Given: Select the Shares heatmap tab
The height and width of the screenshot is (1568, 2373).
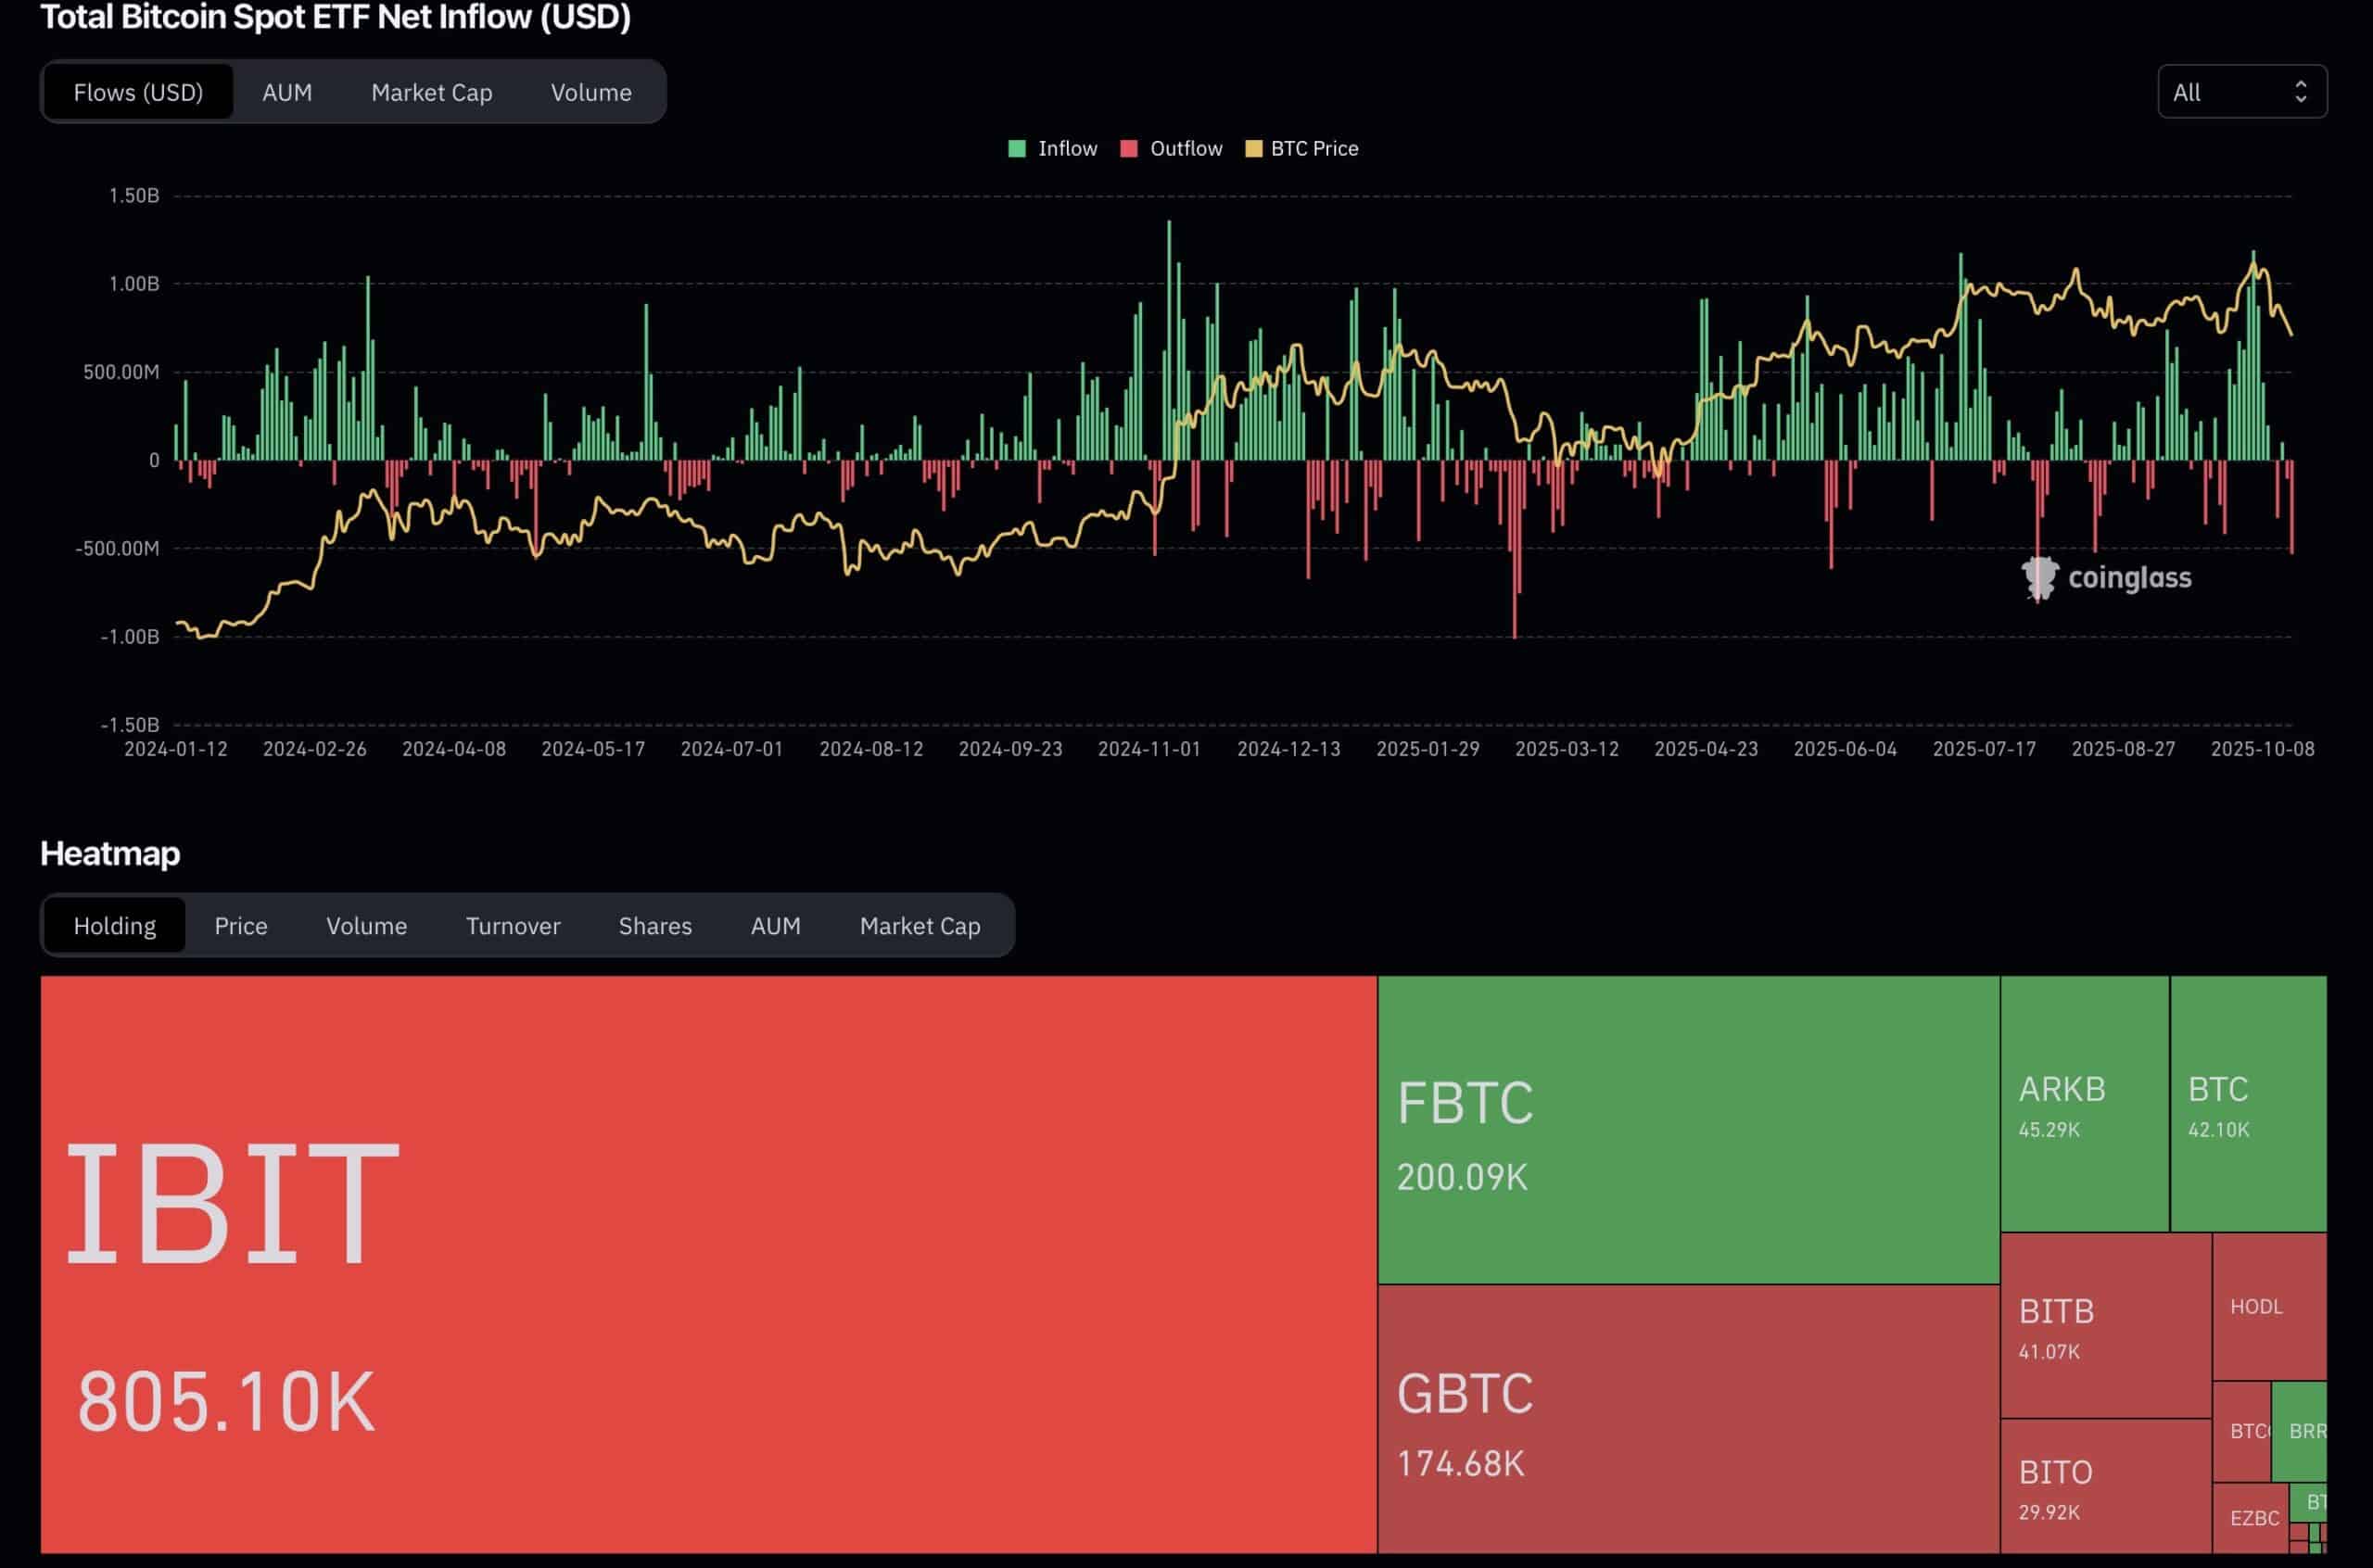Looking at the screenshot, I should [x=654, y=926].
